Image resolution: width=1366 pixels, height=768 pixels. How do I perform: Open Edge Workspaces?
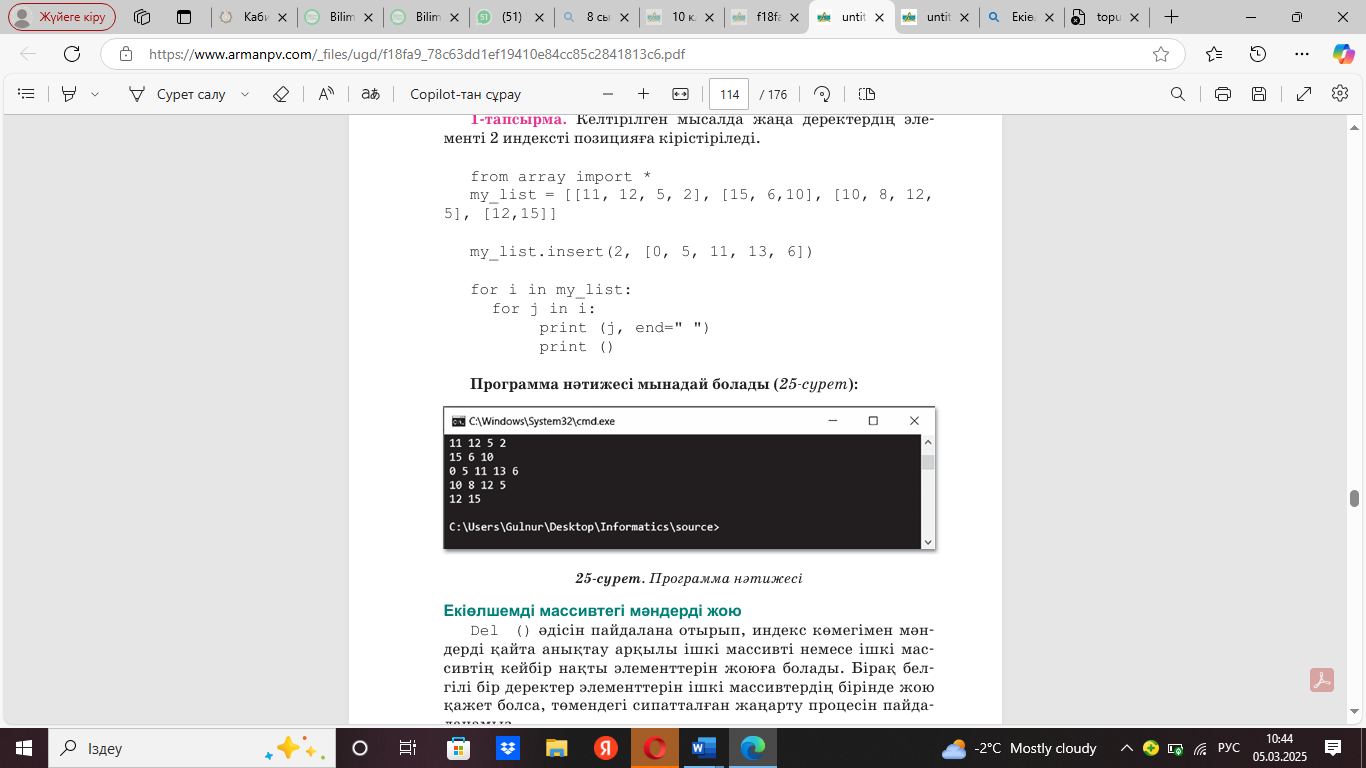pyautogui.click(x=141, y=17)
